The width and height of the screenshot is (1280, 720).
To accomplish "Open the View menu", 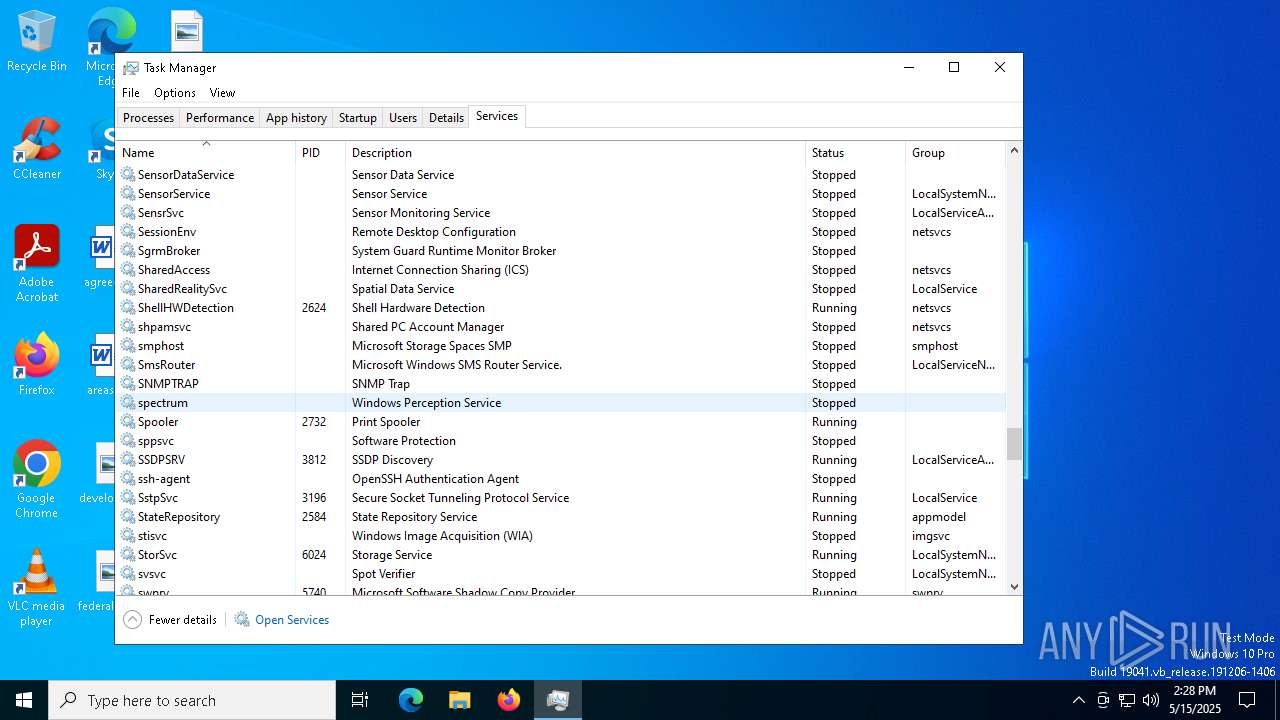I will (222, 93).
